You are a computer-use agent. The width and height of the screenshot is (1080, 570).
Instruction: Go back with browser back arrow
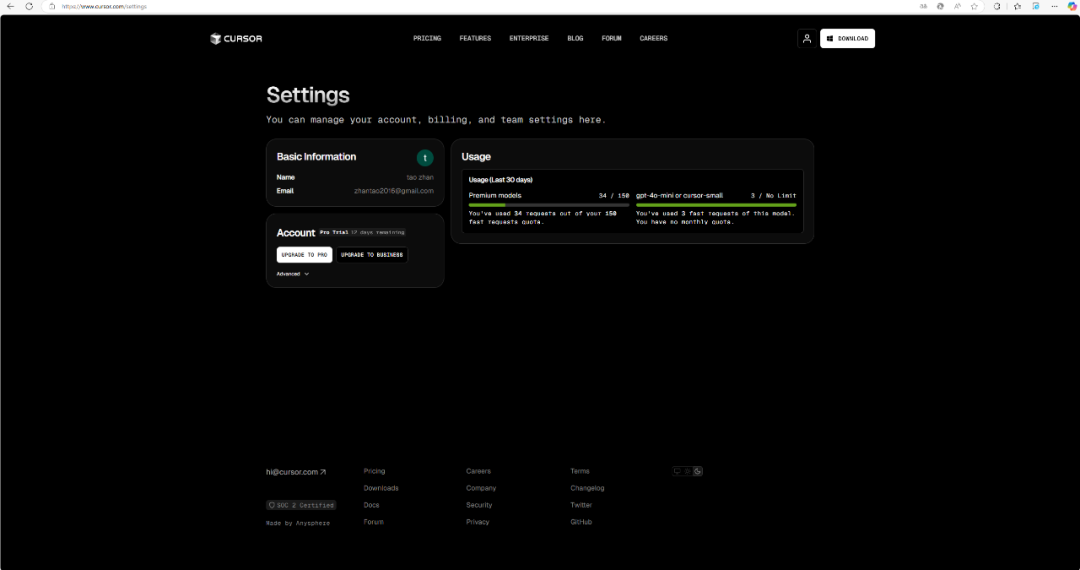10,6
